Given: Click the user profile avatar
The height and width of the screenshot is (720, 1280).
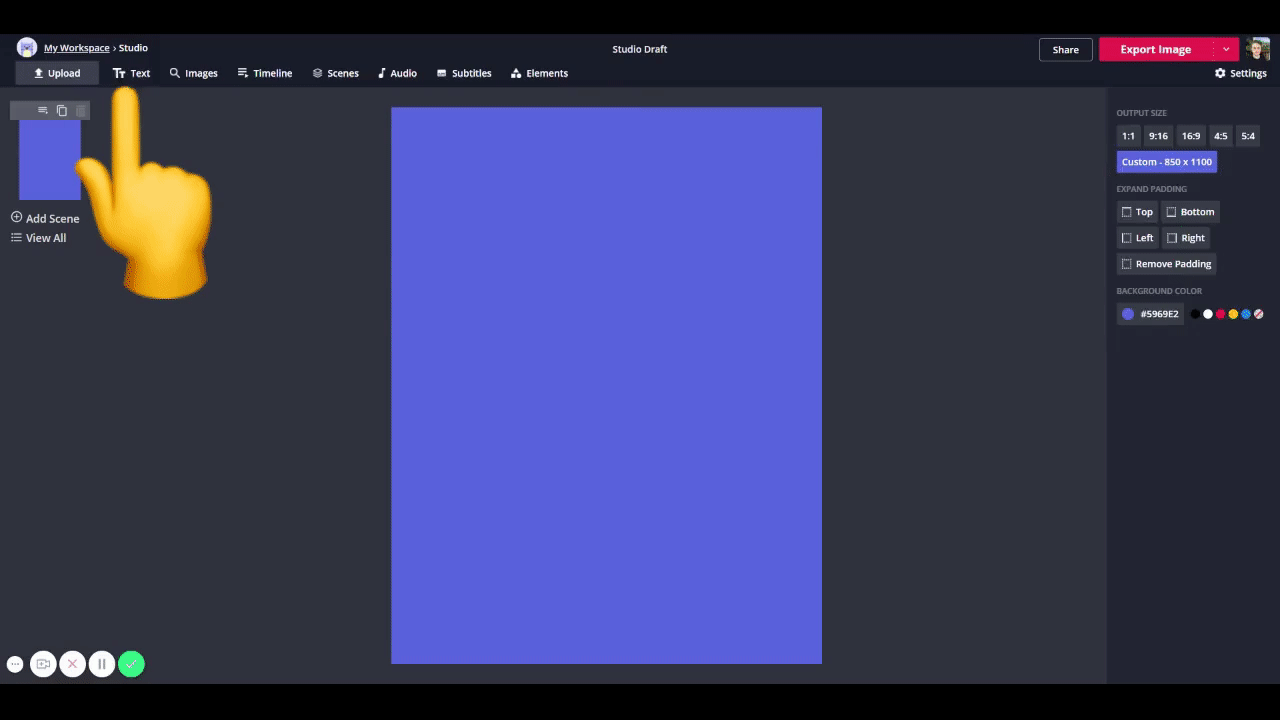Looking at the screenshot, I should tap(1258, 49).
